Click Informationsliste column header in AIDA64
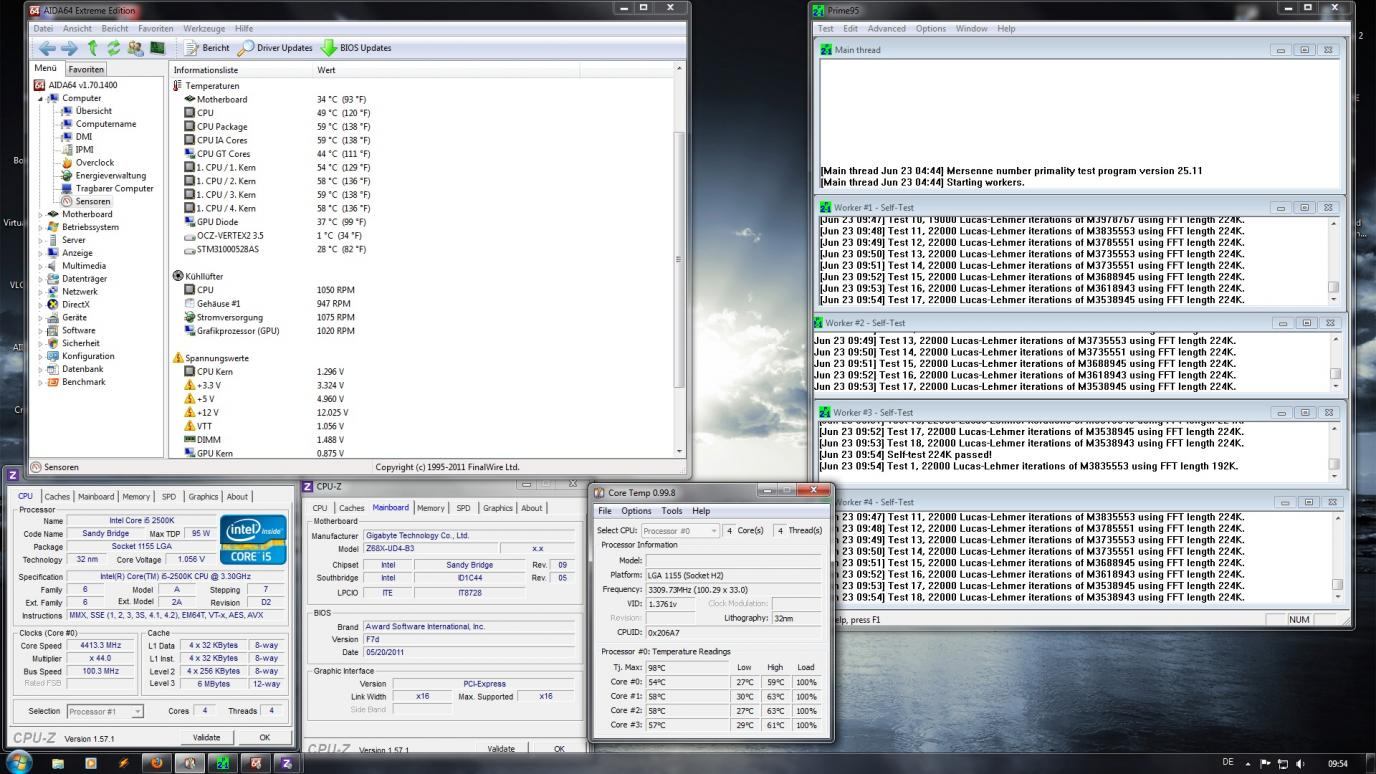1376x774 pixels. tap(240, 70)
